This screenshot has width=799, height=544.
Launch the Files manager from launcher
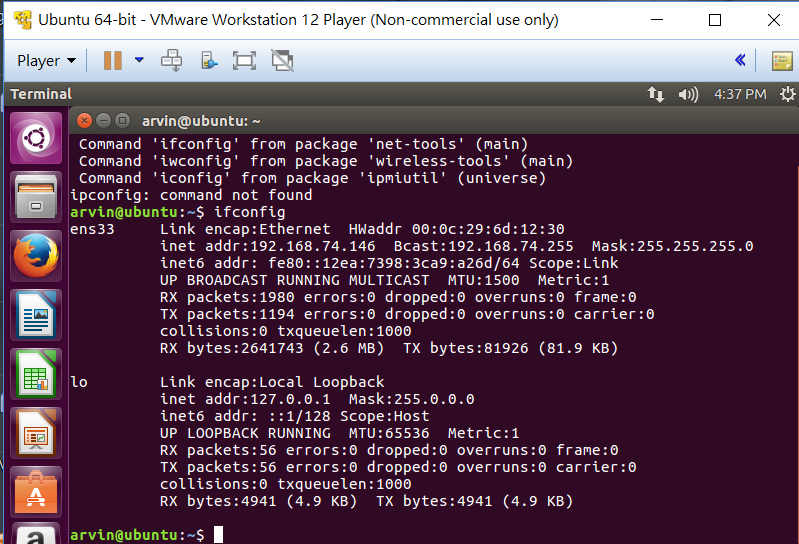click(36, 197)
